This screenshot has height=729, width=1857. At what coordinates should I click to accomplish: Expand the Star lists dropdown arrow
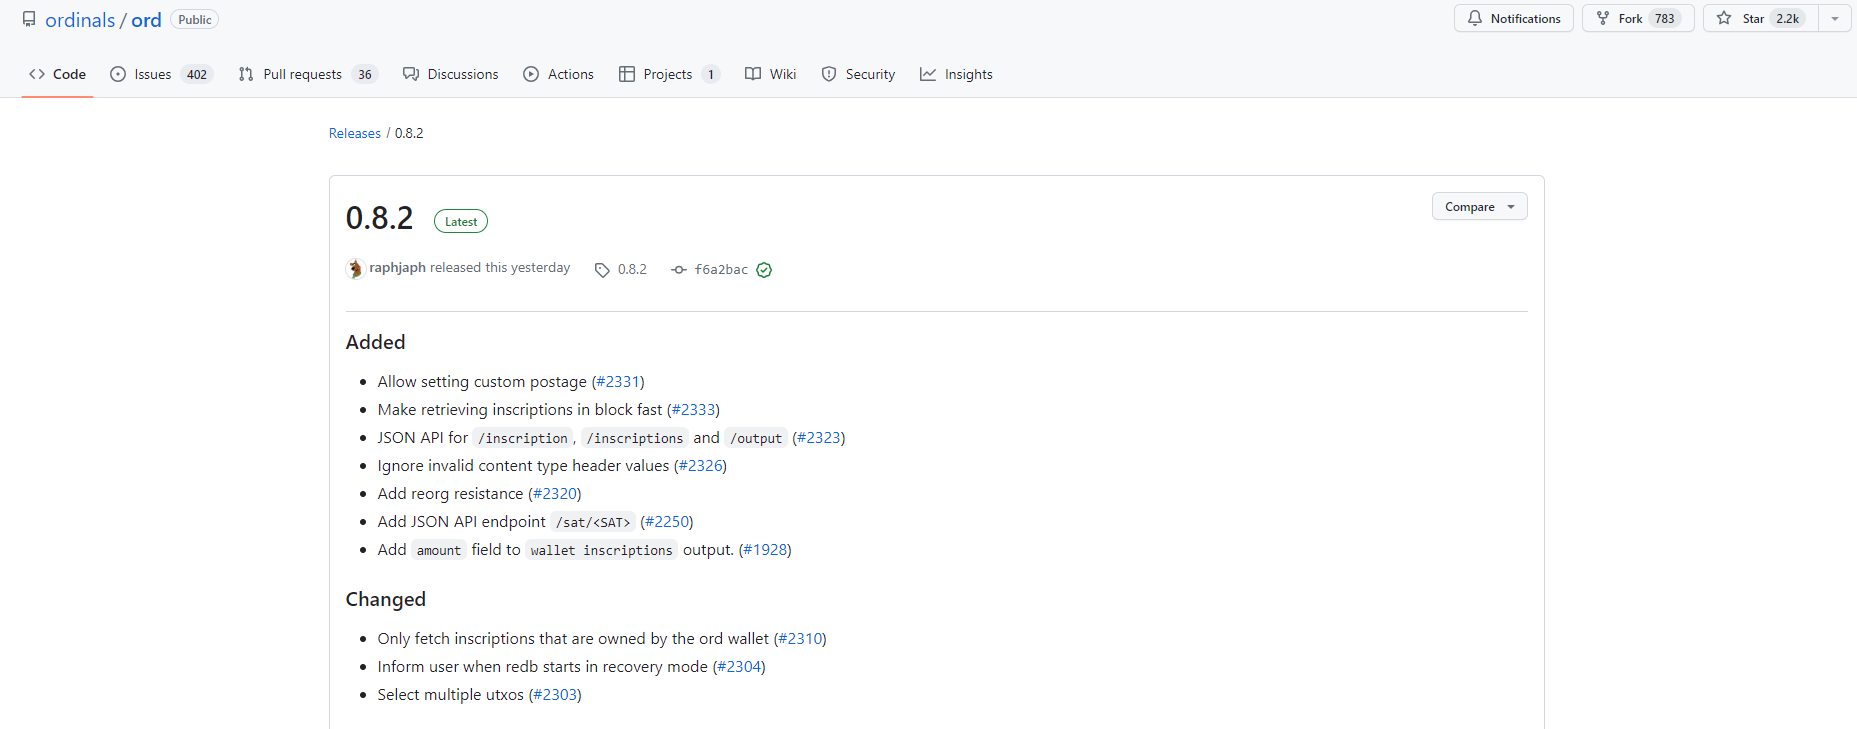1835,18
